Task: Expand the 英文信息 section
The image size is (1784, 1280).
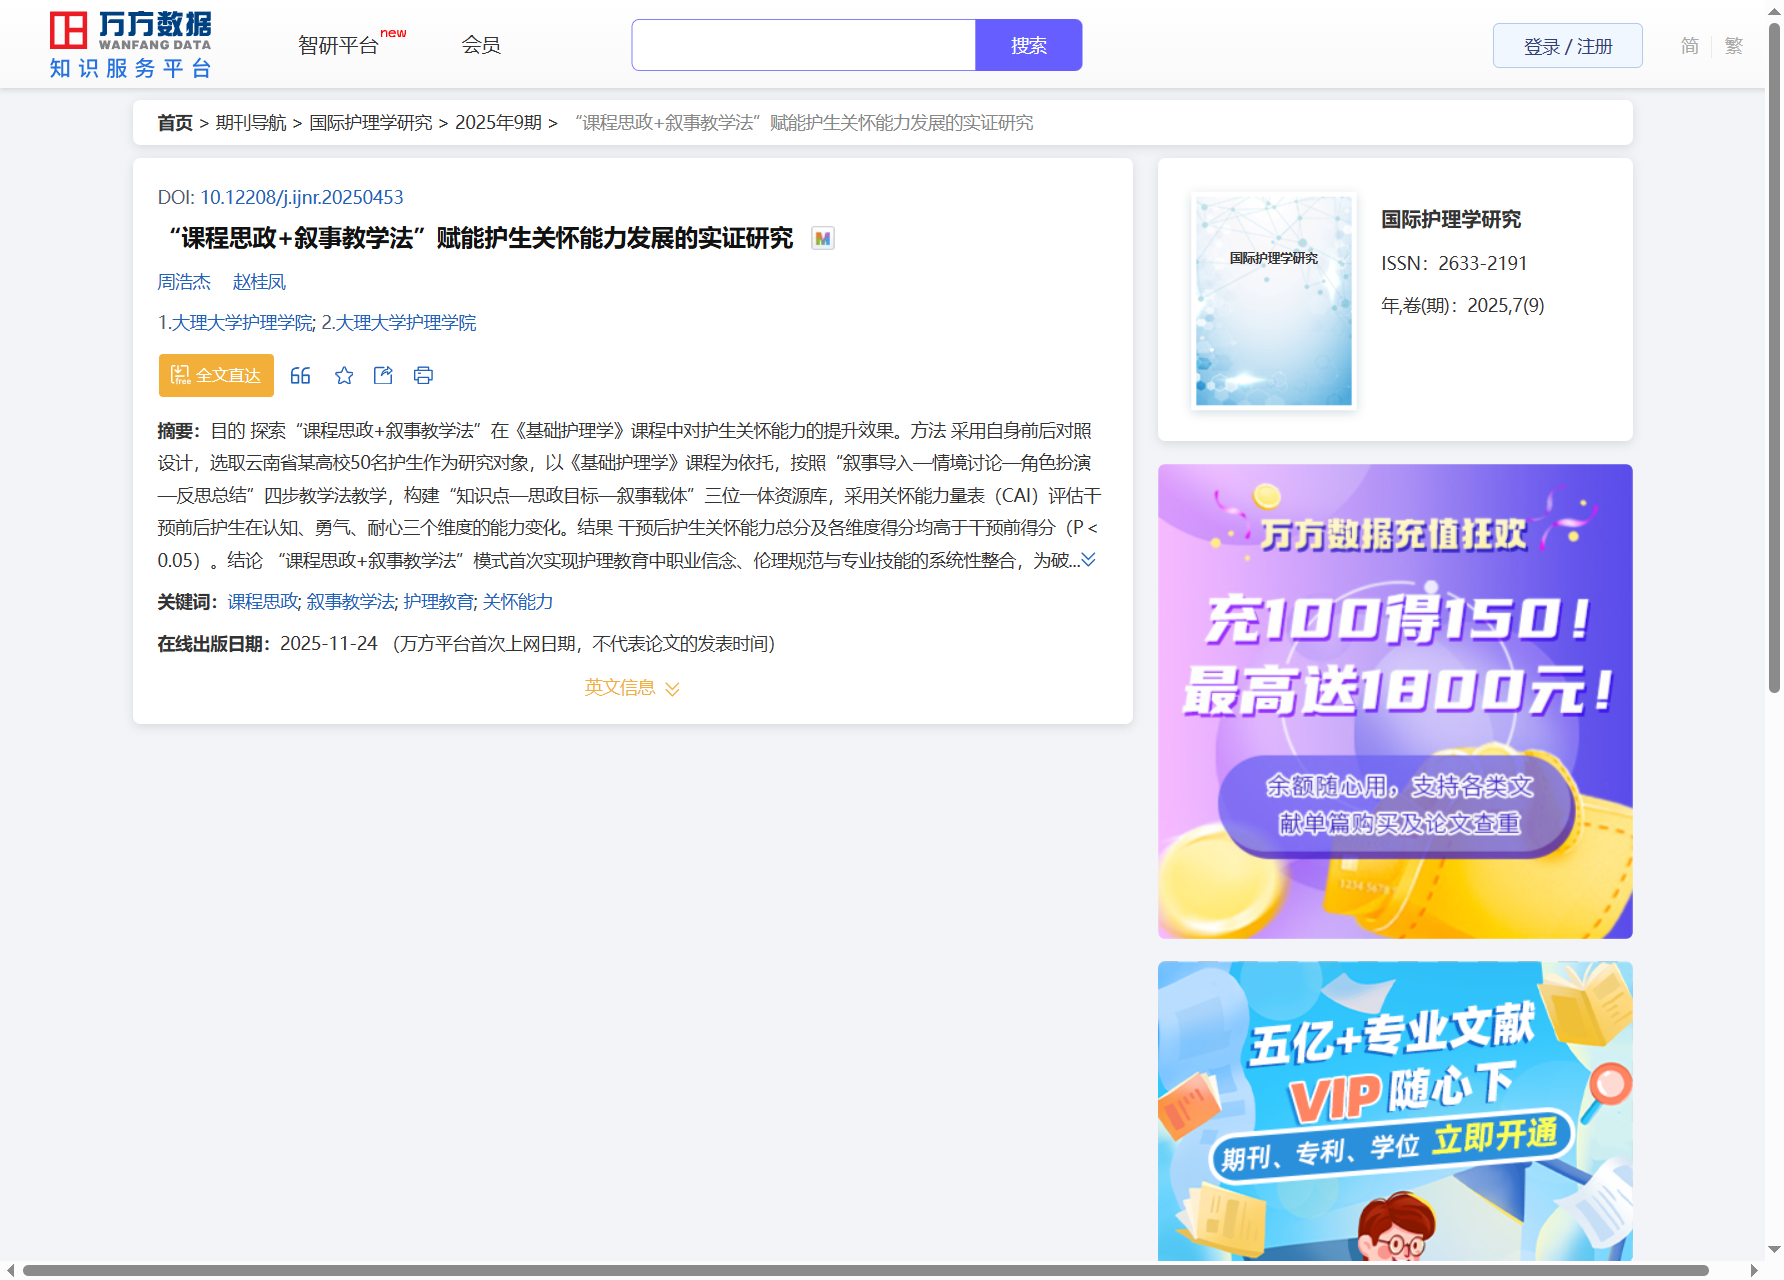Action: click(x=631, y=688)
